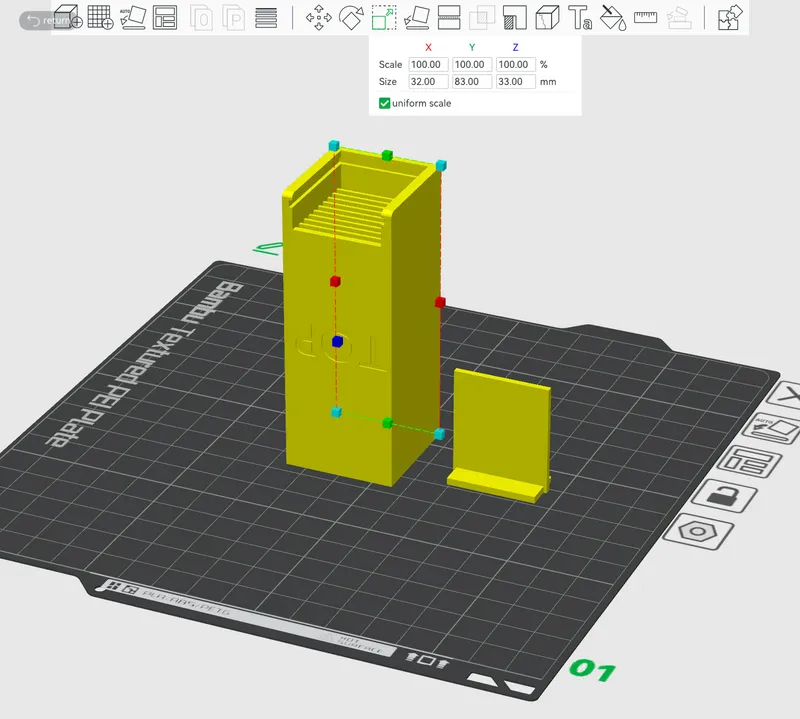Open the Seam Painting tool
Viewport: 800px width, 719px height.
[x=547, y=18]
